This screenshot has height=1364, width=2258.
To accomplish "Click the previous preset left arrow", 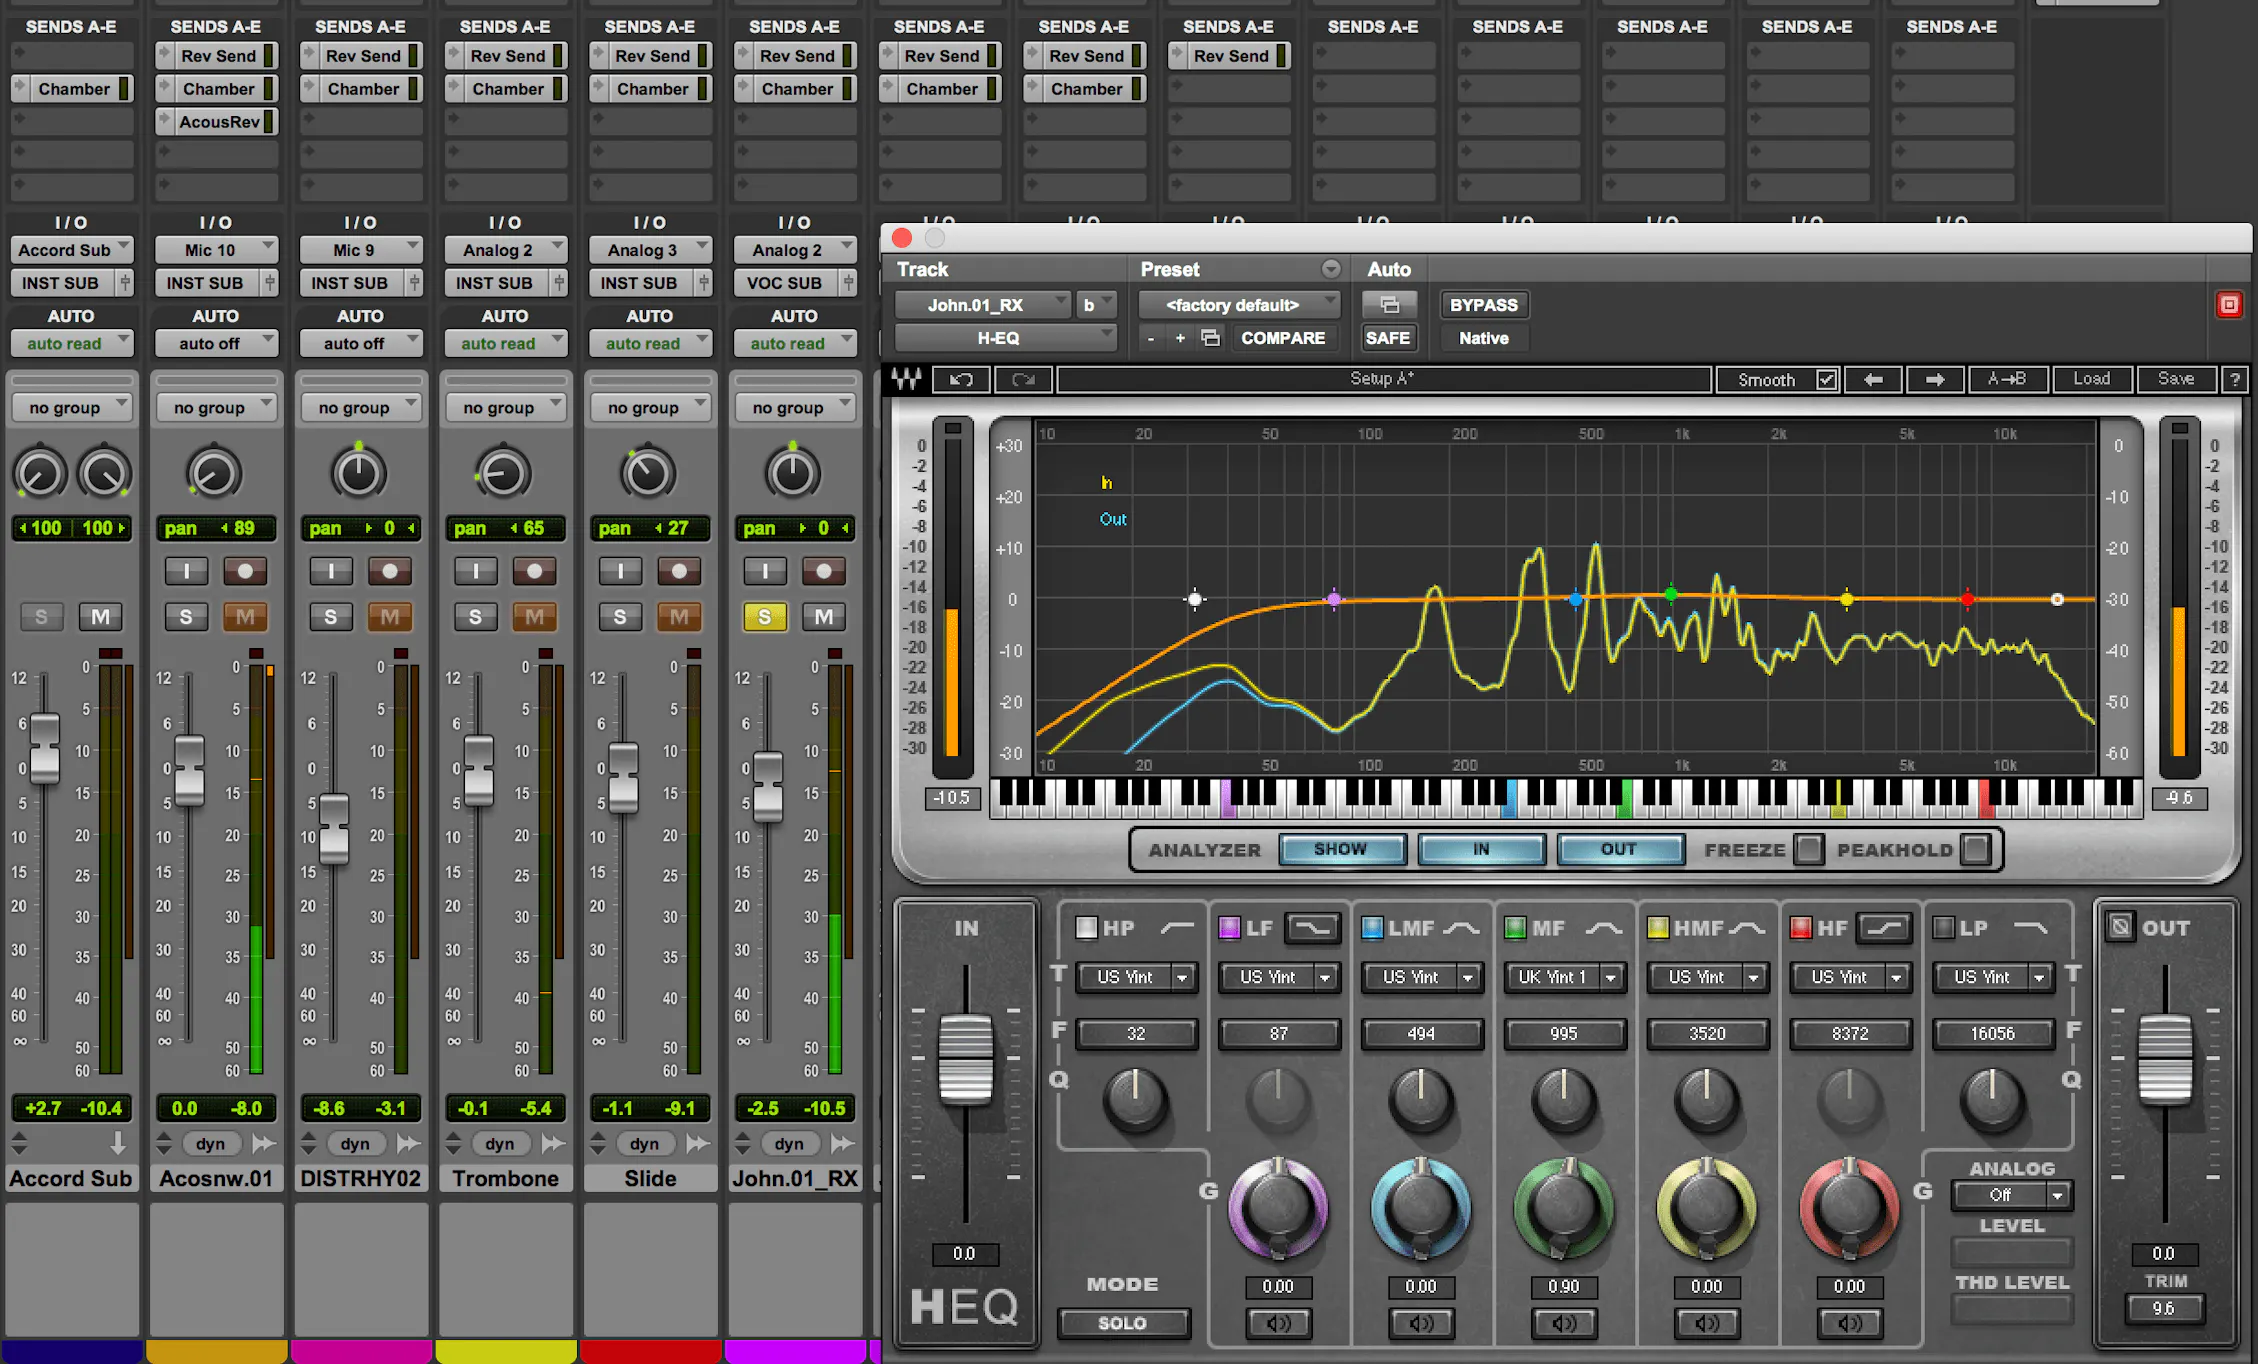I will pos(1873,380).
